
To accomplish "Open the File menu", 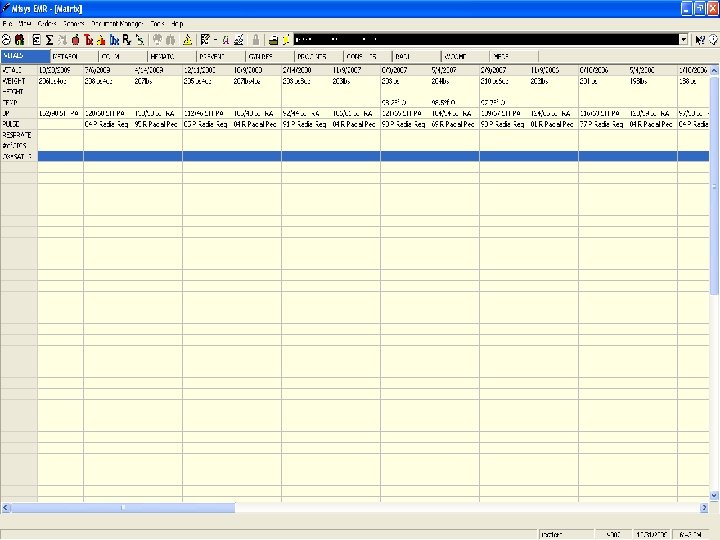I will (x=7, y=23).
